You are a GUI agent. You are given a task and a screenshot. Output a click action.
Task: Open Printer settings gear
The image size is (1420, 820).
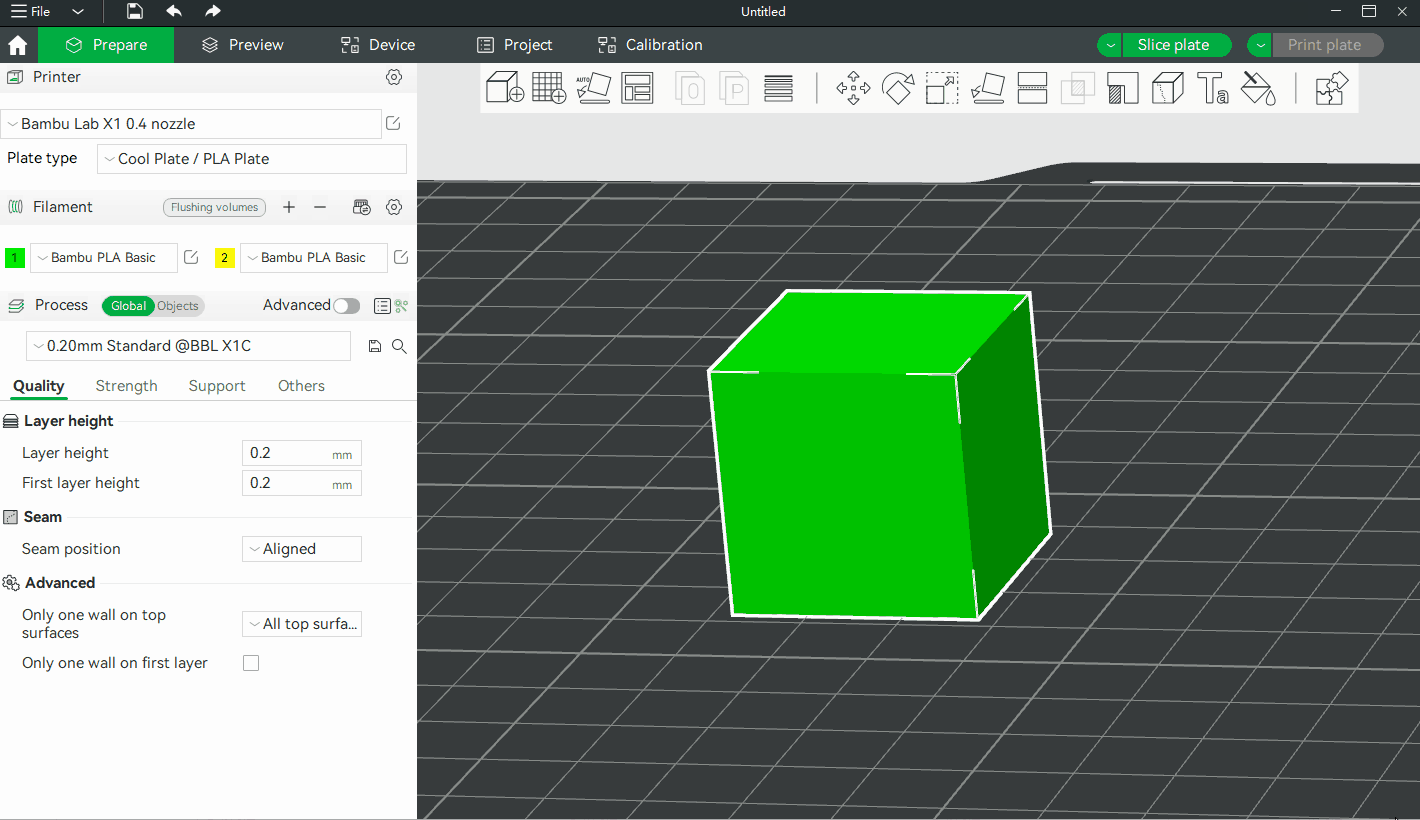(x=394, y=77)
